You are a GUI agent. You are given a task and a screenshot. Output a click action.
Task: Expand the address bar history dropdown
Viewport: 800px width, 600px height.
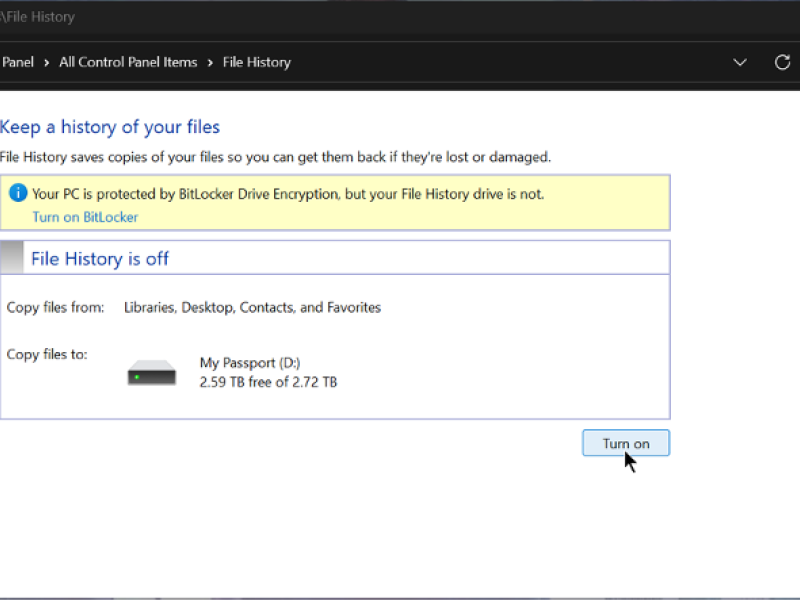pos(740,62)
